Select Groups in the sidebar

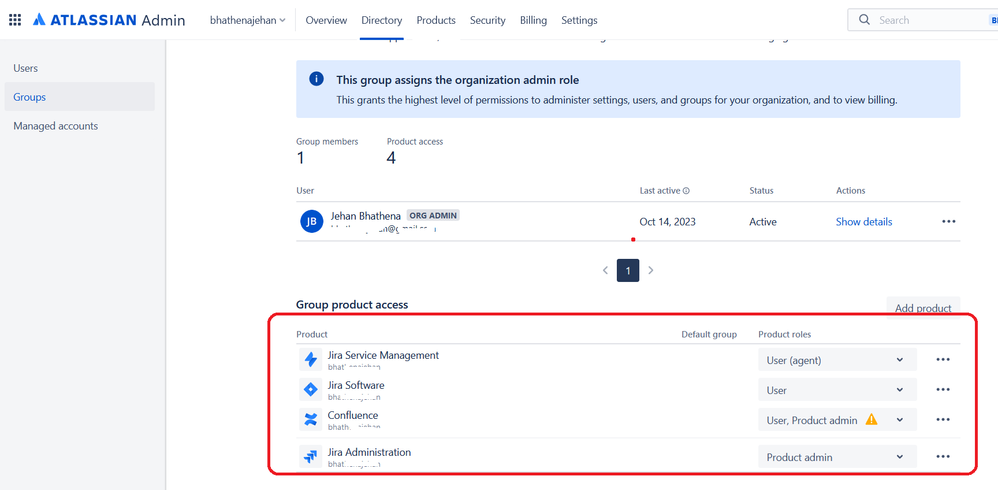point(80,97)
